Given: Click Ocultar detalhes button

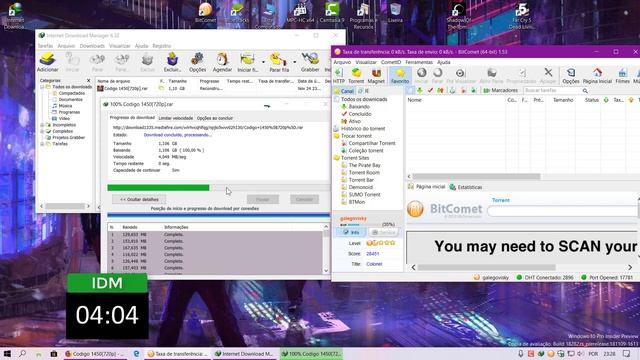Looking at the screenshot, I should click(x=139, y=199).
